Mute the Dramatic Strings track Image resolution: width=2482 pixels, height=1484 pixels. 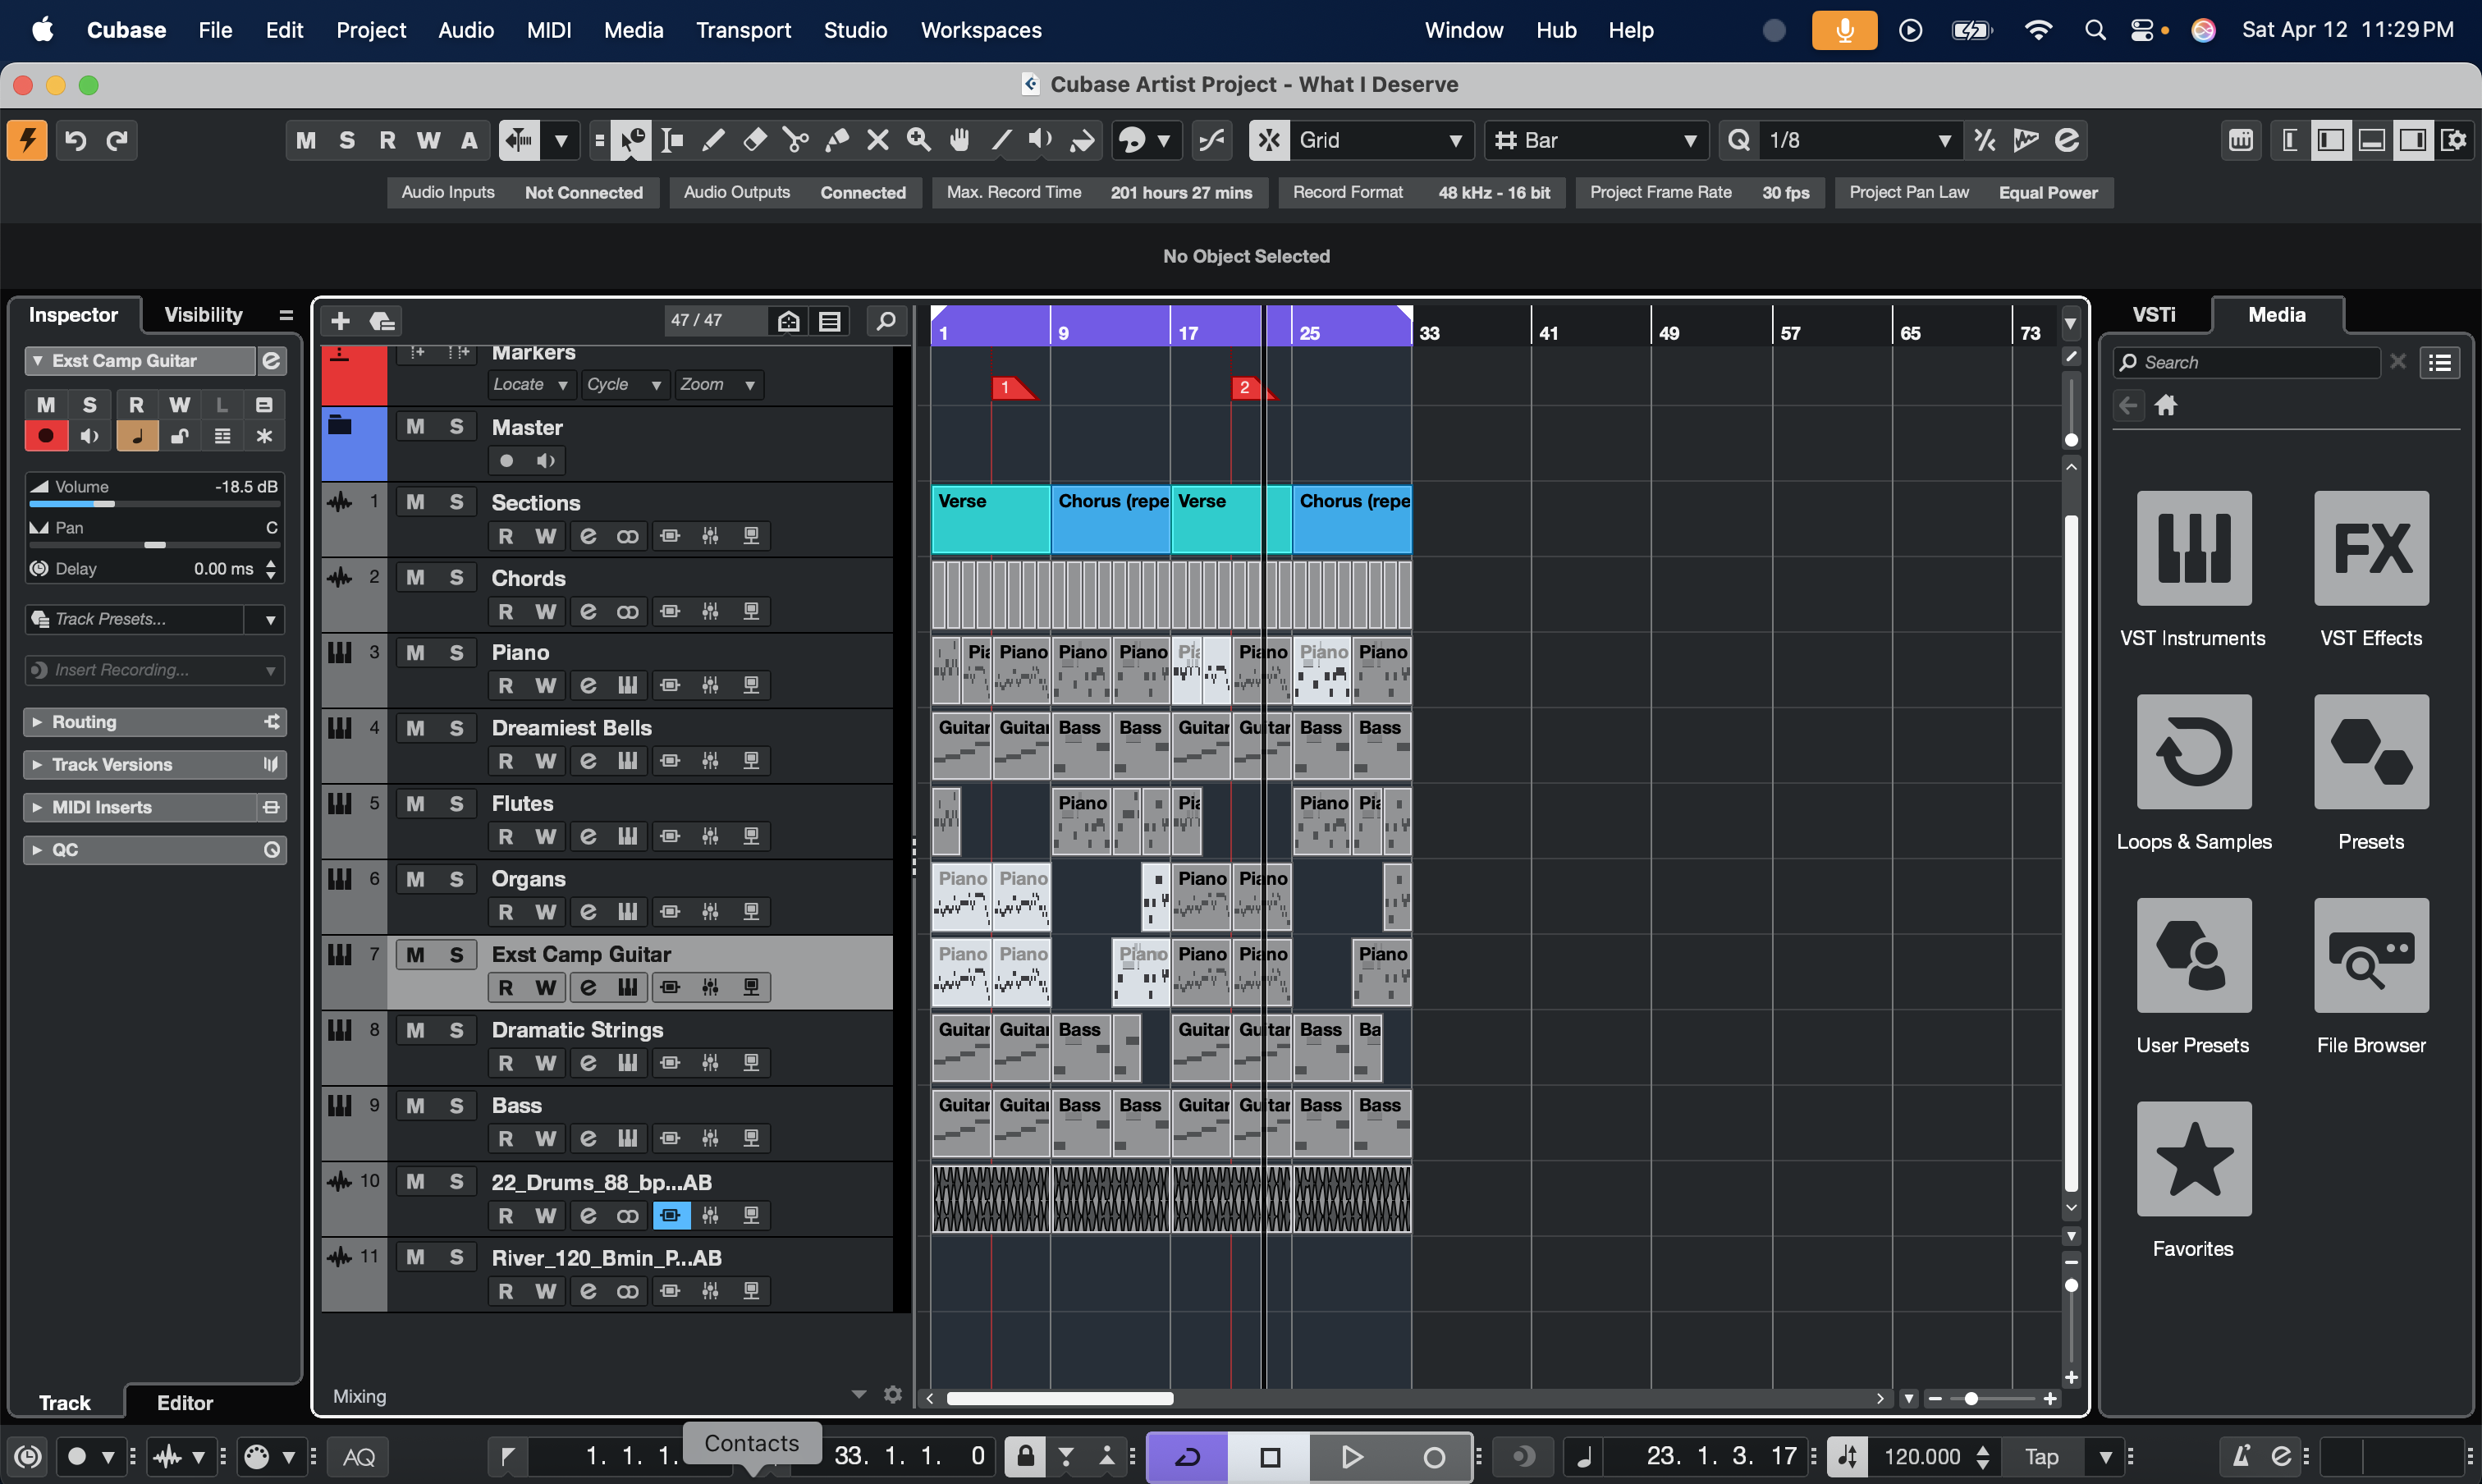(415, 1030)
